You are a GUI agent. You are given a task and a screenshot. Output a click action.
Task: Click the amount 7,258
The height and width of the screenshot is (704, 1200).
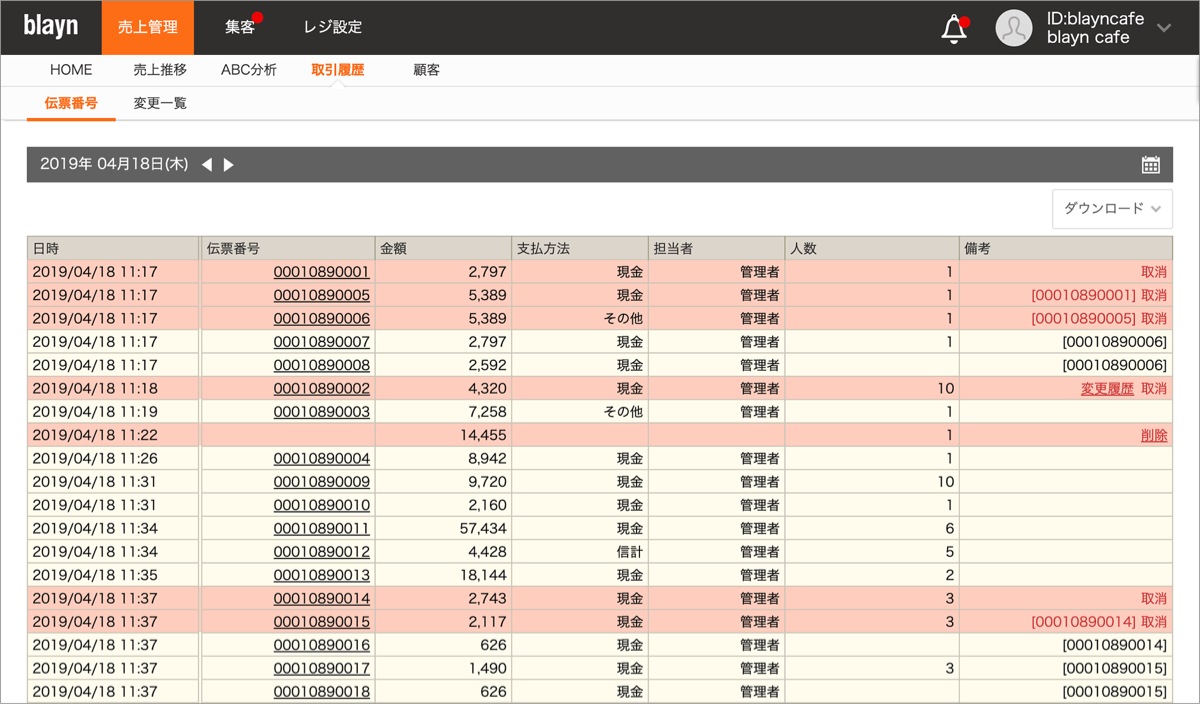487,412
